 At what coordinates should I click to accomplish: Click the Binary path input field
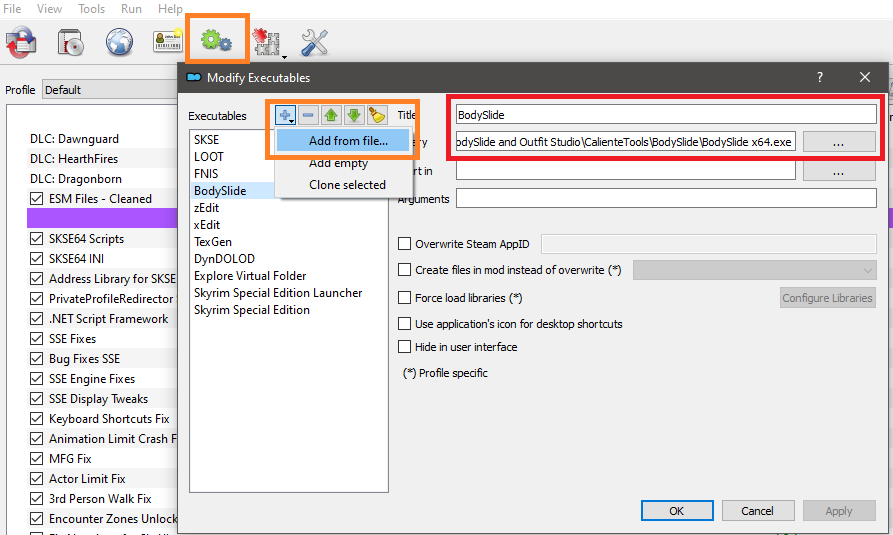coord(625,142)
